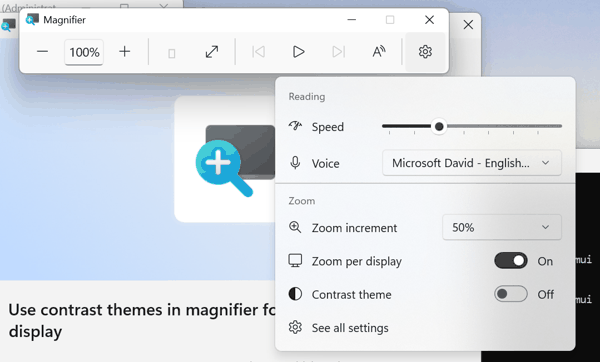The image size is (600, 362).
Task: Enable the Contrast theme toggle
Action: pyautogui.click(x=511, y=294)
